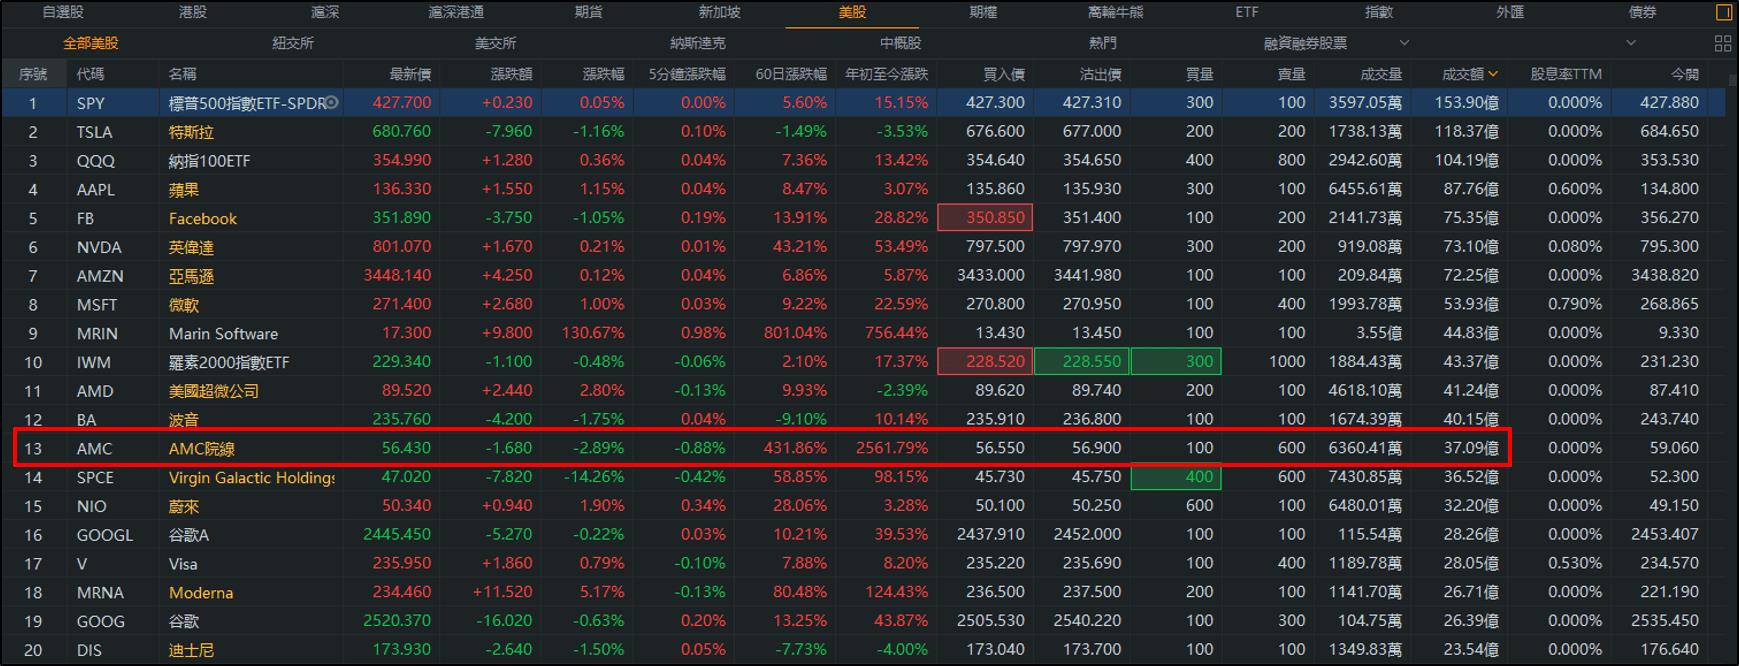
Task: Sort by 漲跌額 column header
Action: click(511, 74)
